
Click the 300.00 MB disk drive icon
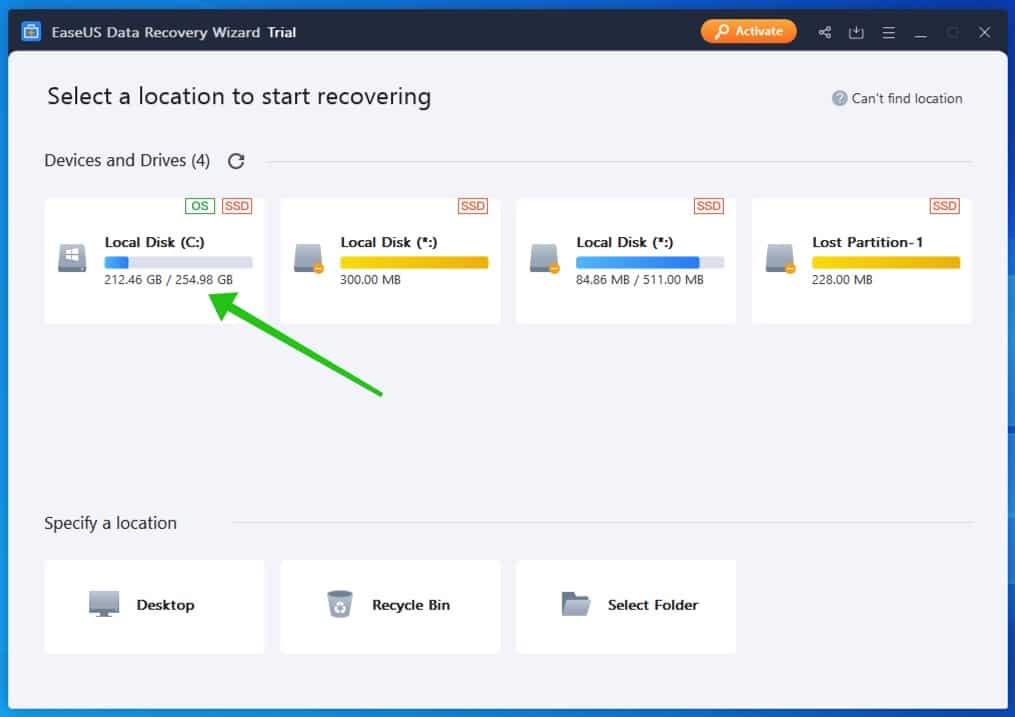tap(309, 258)
